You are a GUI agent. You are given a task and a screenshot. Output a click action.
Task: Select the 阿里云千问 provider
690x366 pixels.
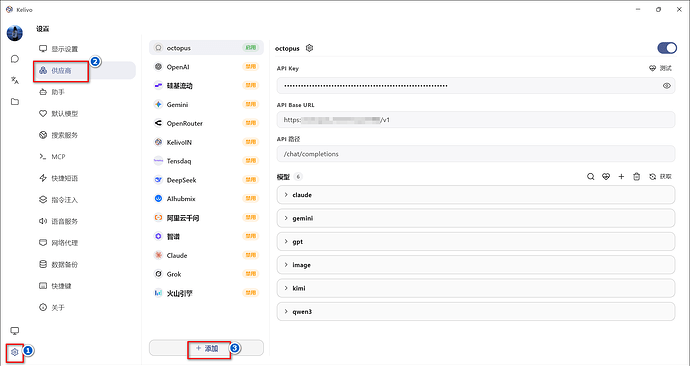pos(206,218)
